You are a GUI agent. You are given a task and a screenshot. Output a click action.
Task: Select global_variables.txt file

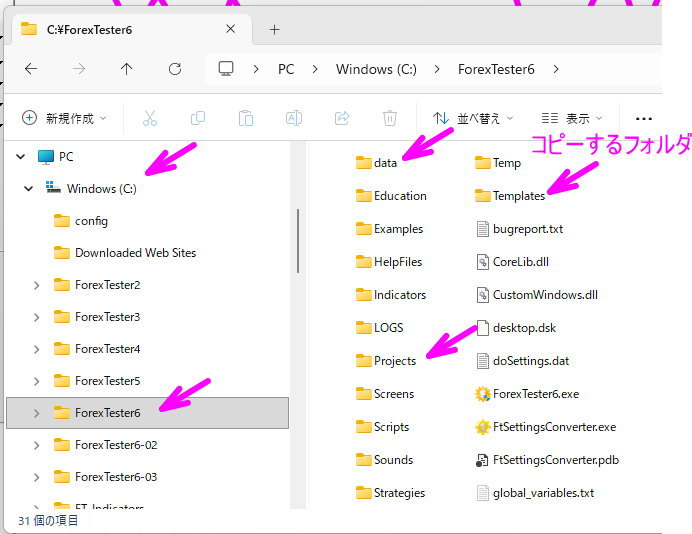point(535,493)
